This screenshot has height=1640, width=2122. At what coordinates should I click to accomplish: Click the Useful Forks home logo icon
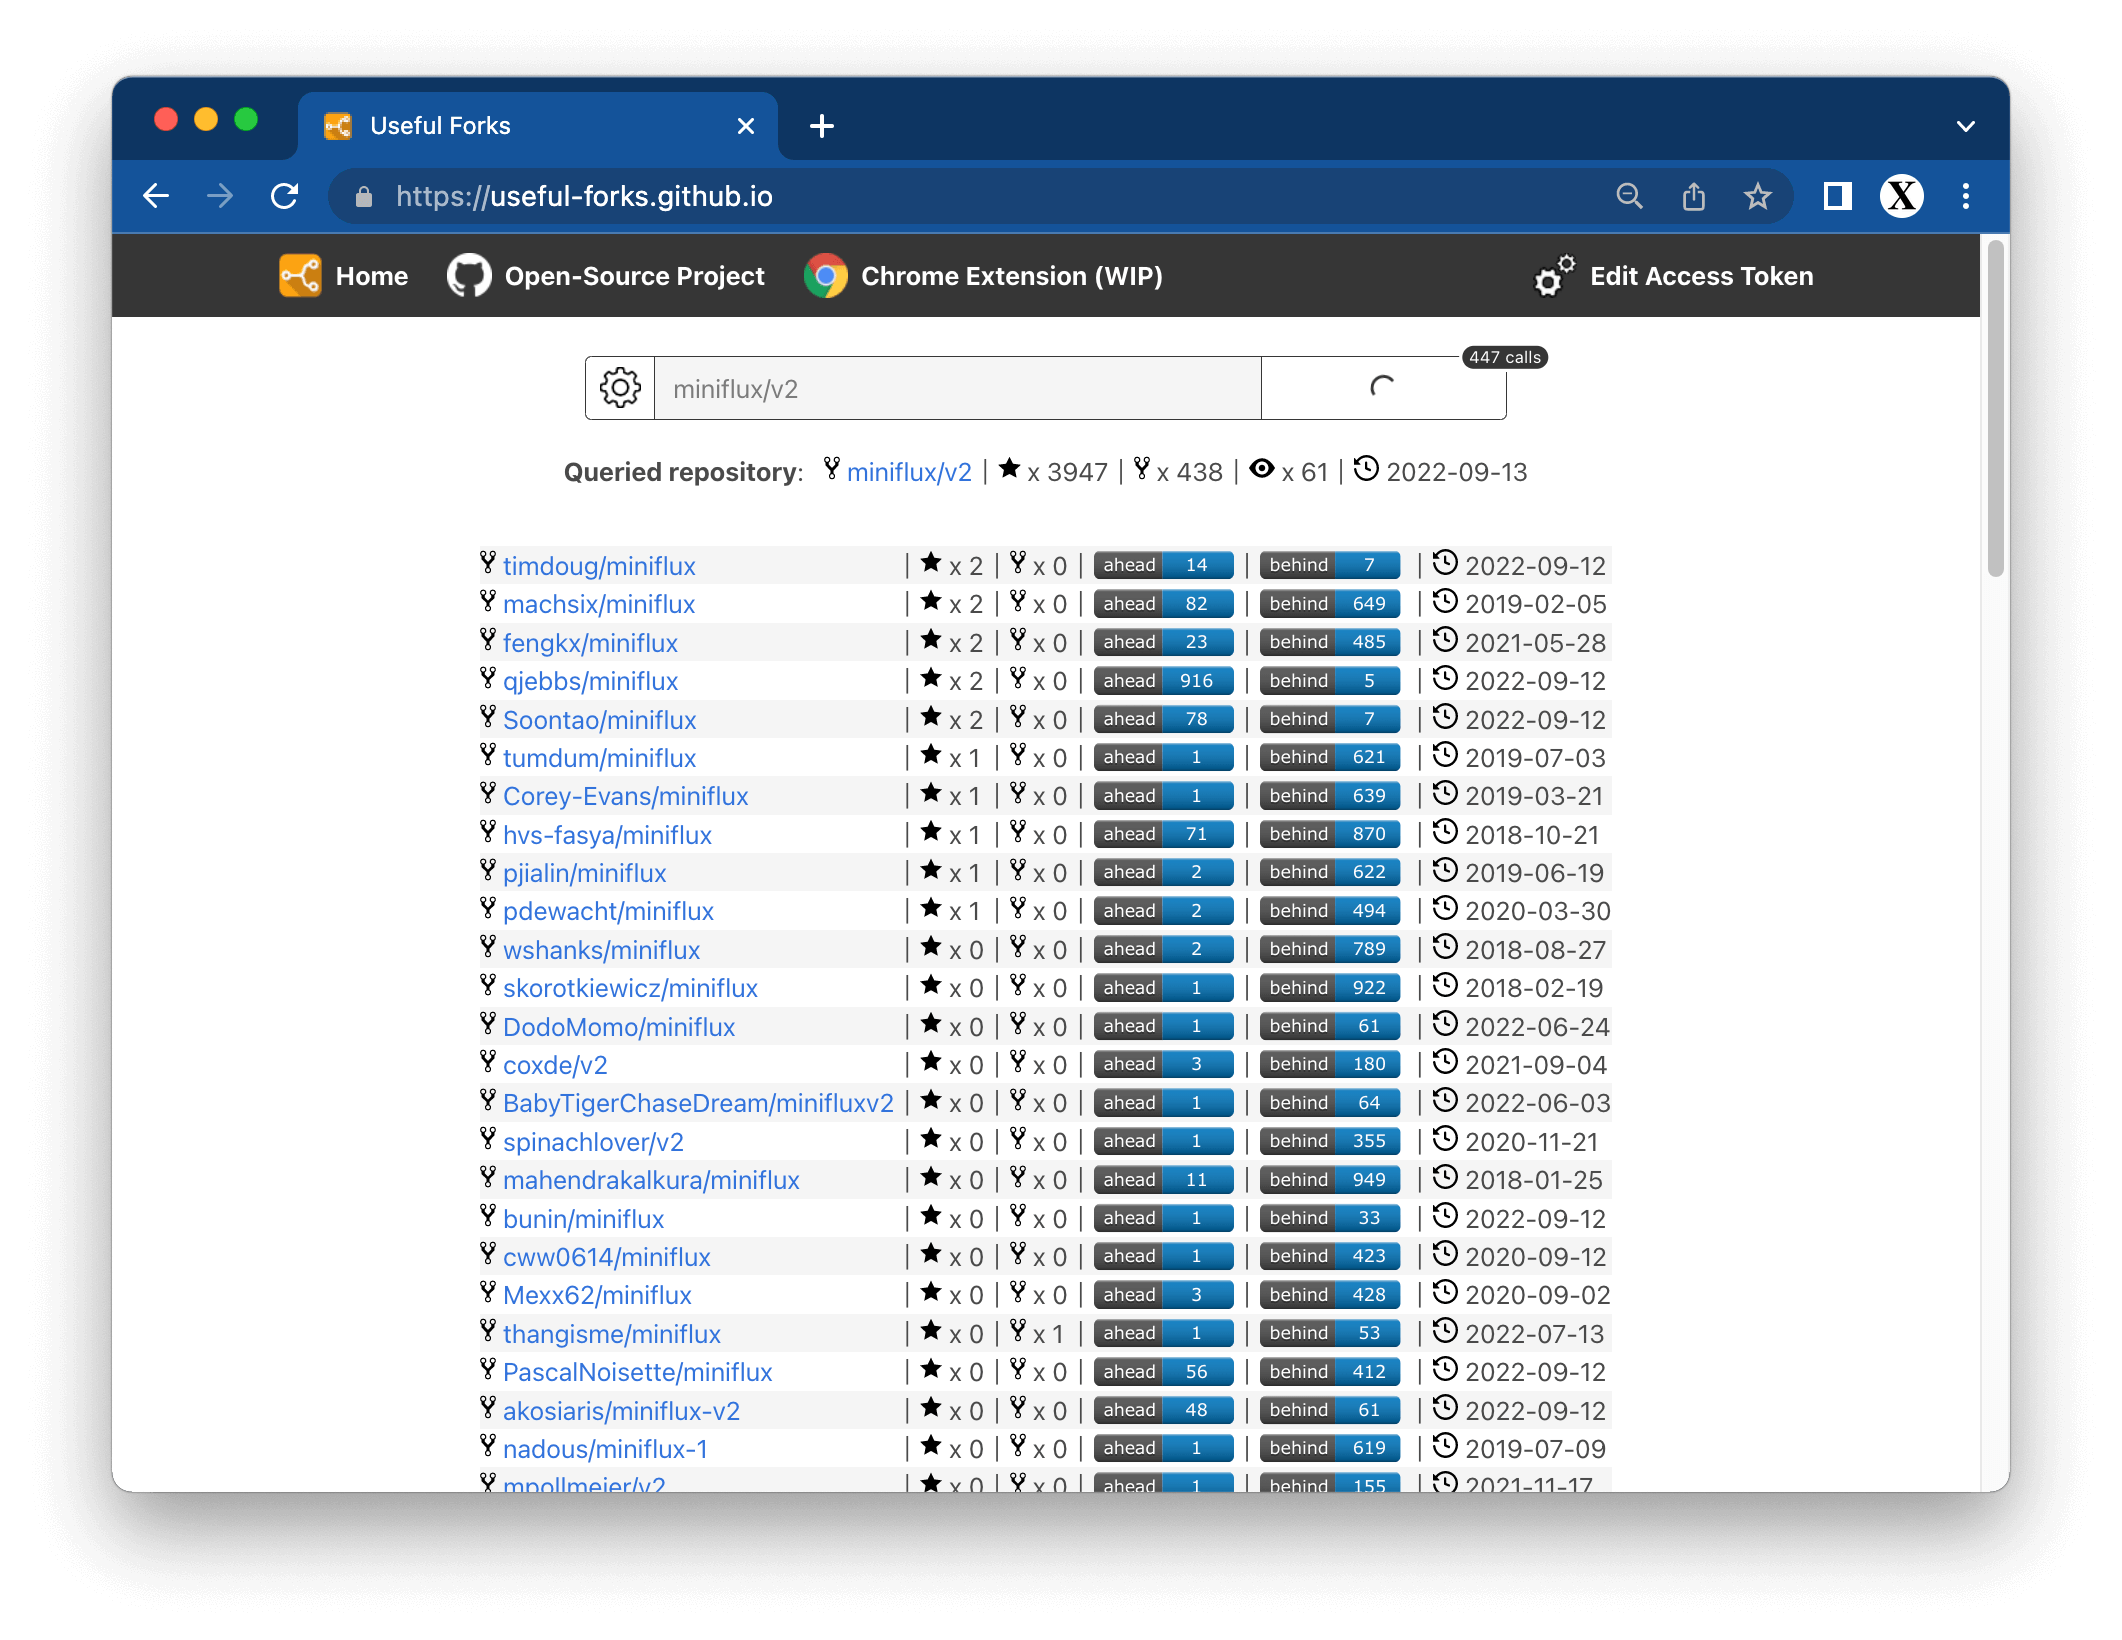(300, 276)
